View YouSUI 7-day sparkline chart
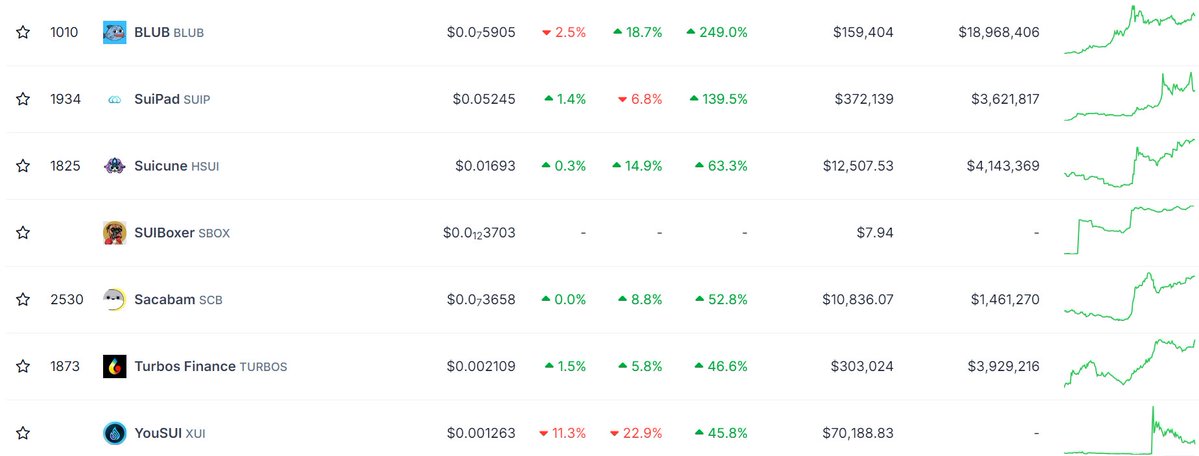This screenshot has height=456, width=1199. pos(1129,431)
